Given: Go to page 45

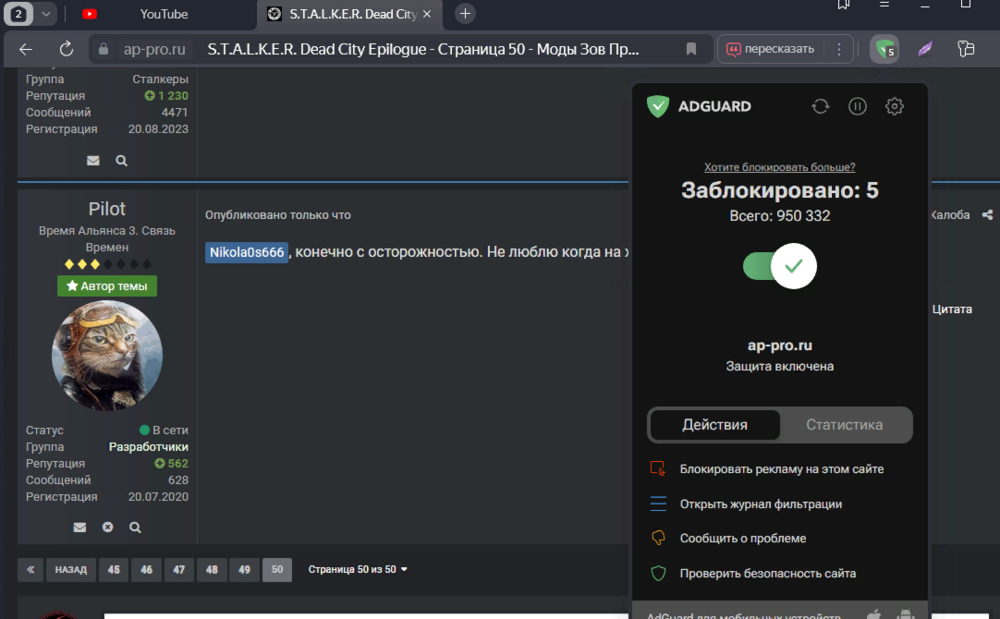Looking at the screenshot, I should (x=114, y=569).
